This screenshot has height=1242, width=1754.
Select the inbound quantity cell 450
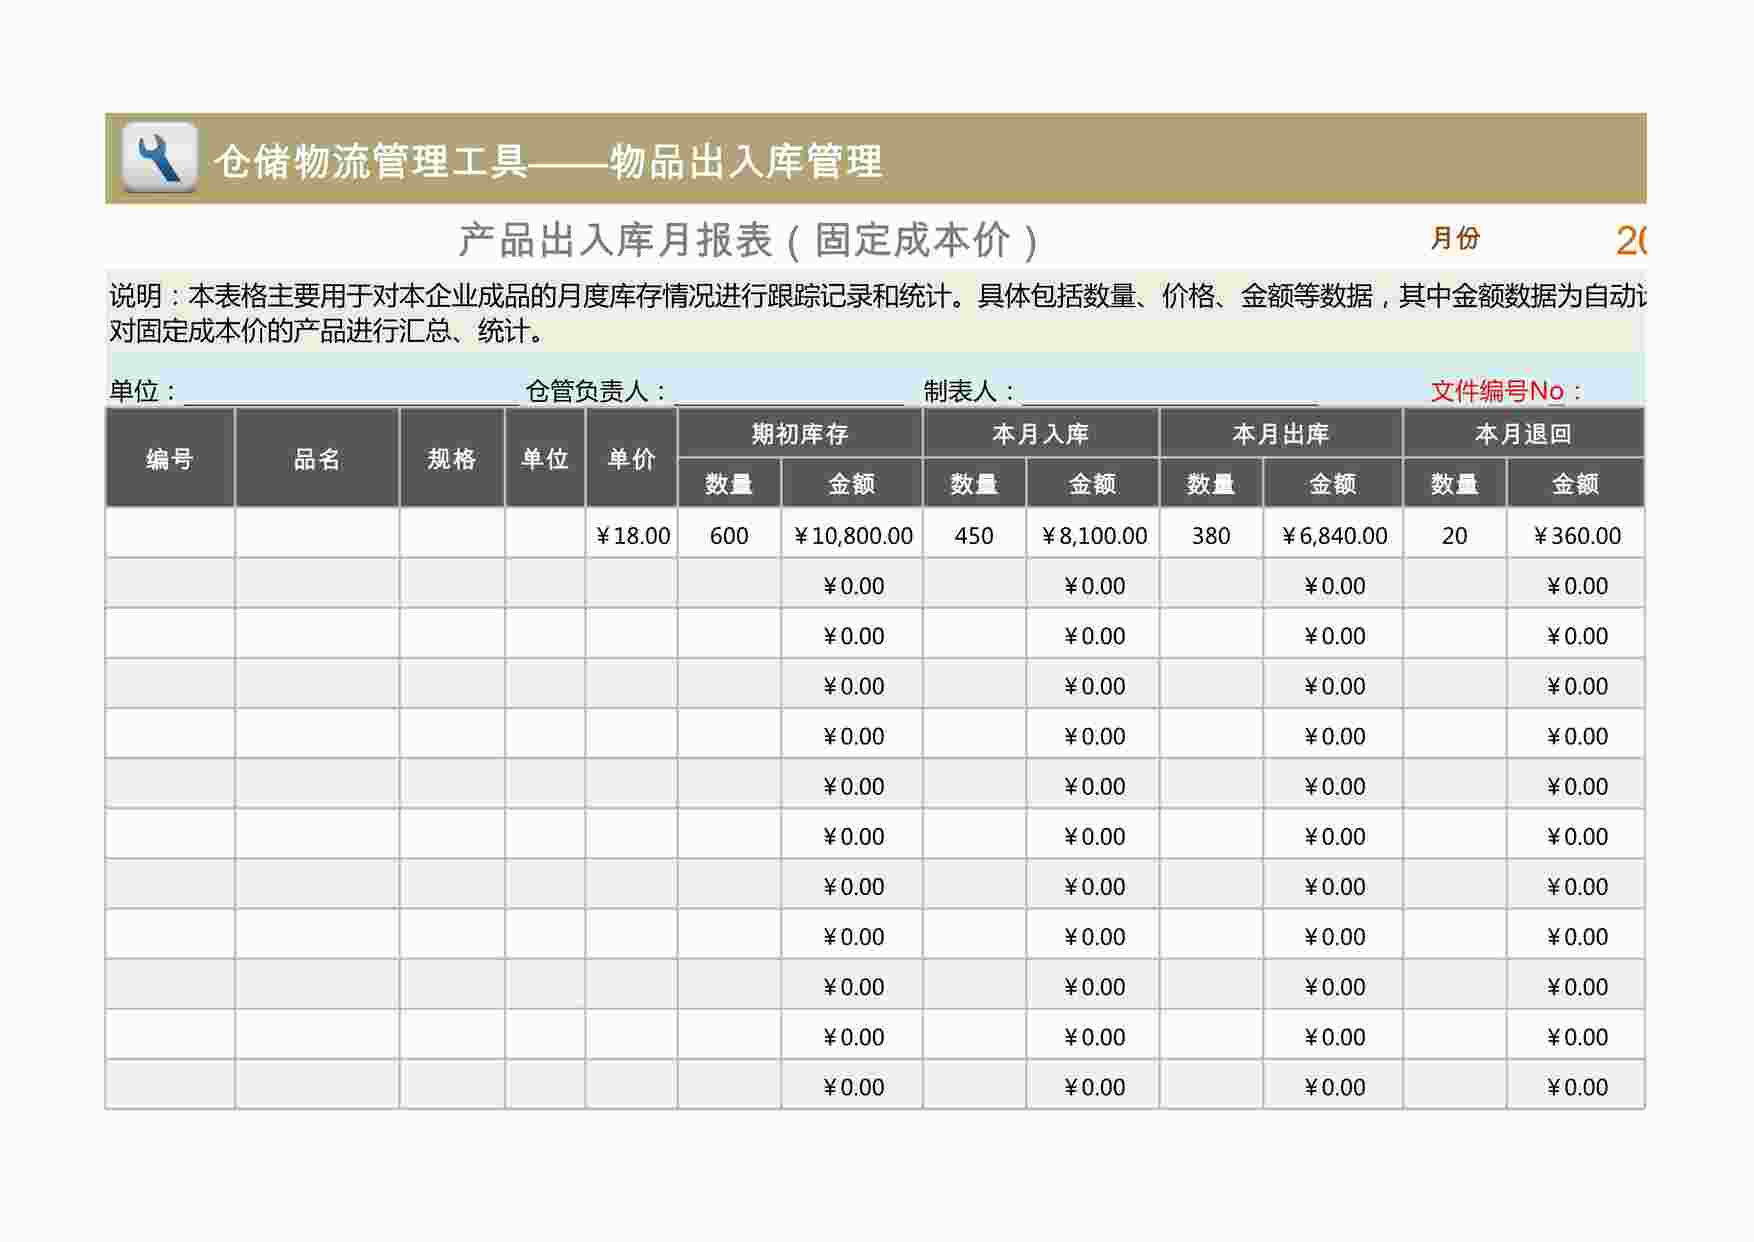[x=974, y=535]
